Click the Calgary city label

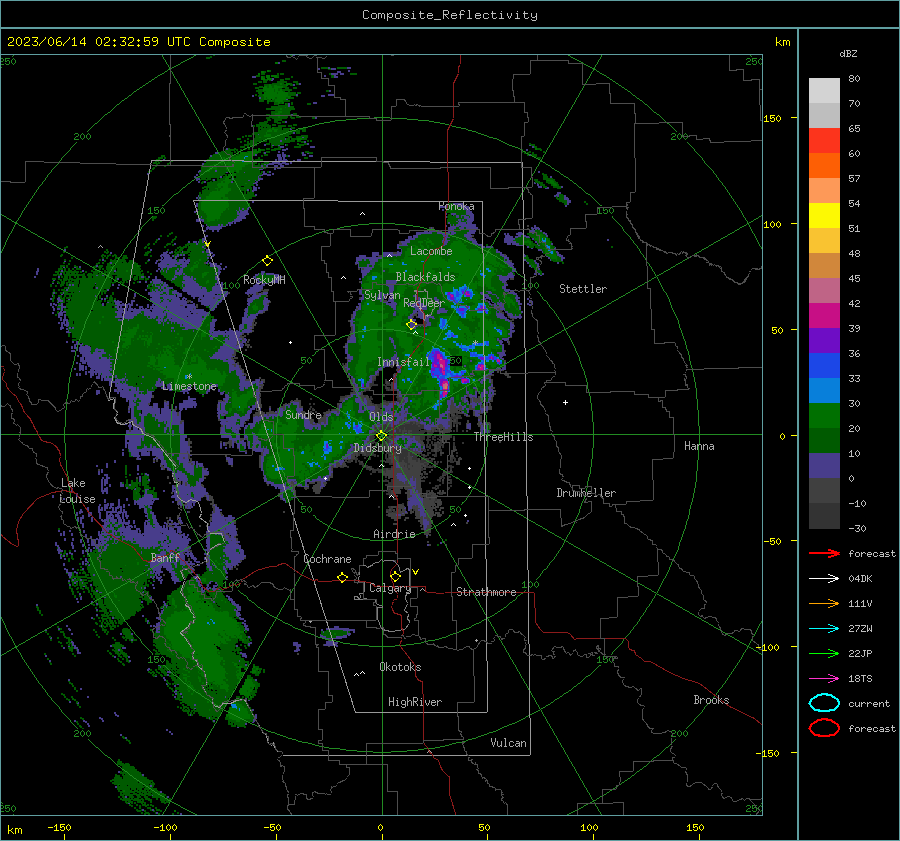pos(390,588)
